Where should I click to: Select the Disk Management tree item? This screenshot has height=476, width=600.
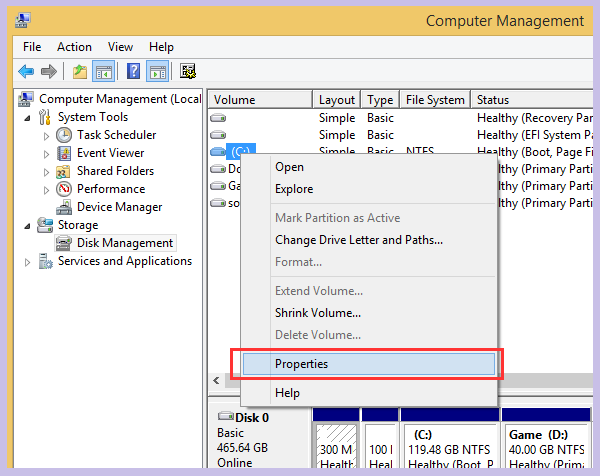(125, 243)
